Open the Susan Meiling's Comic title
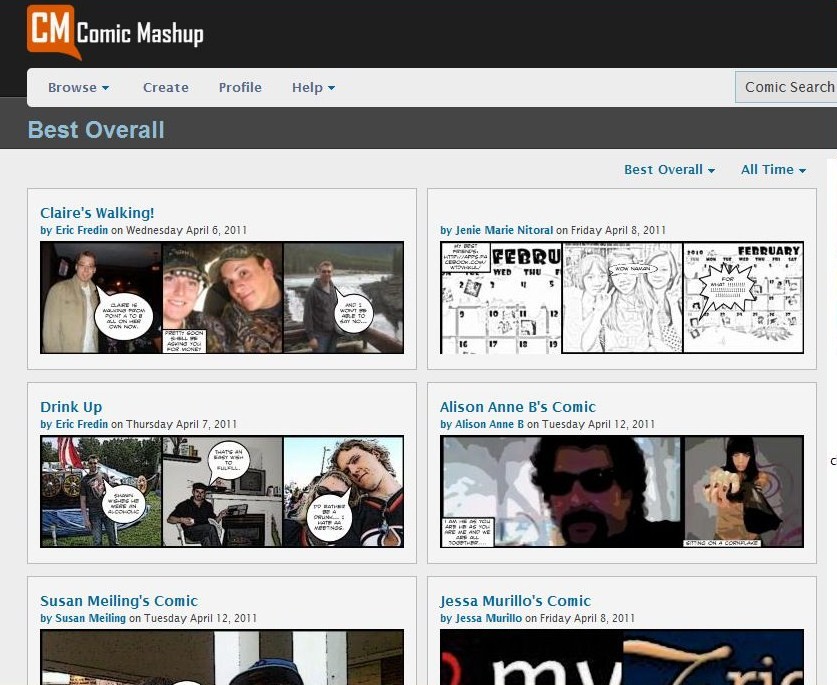 coord(119,601)
